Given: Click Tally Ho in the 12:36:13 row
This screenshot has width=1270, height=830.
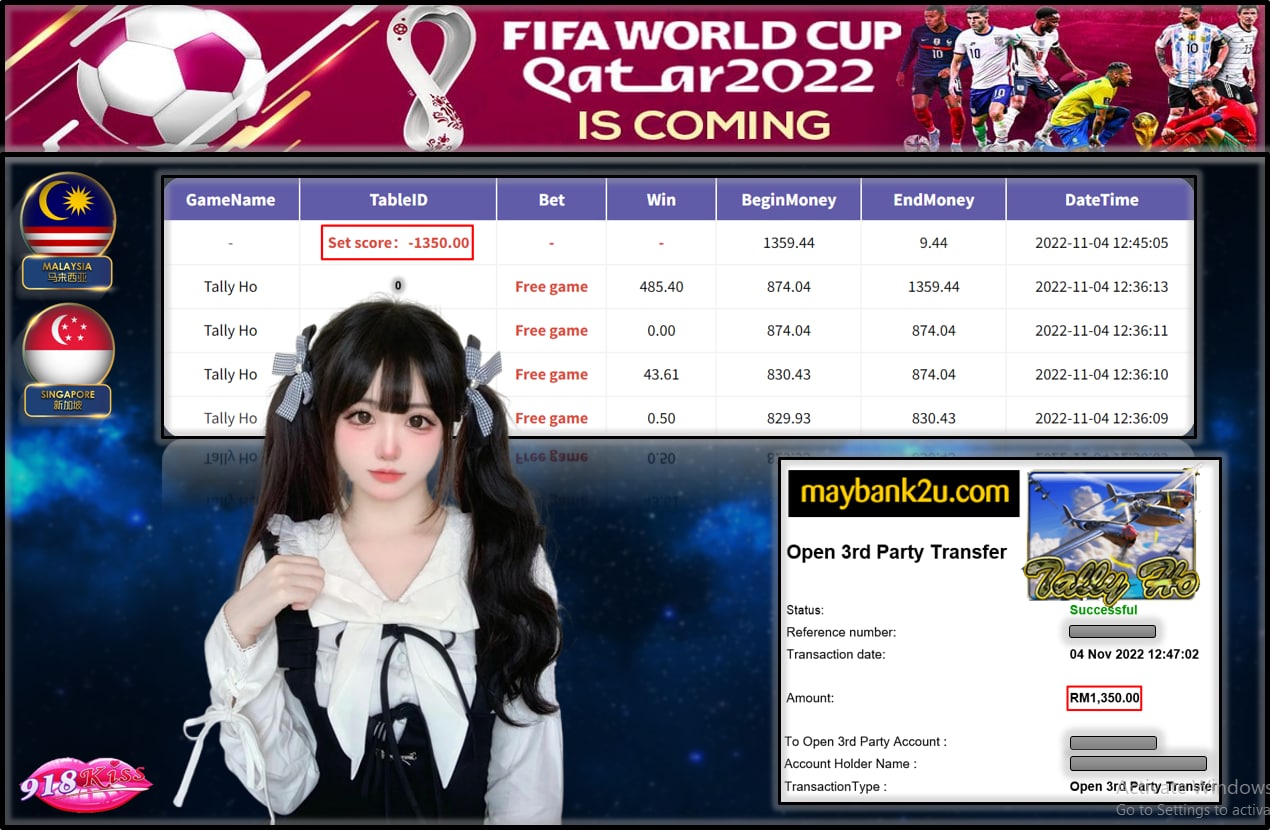Looking at the screenshot, I should pos(231,287).
